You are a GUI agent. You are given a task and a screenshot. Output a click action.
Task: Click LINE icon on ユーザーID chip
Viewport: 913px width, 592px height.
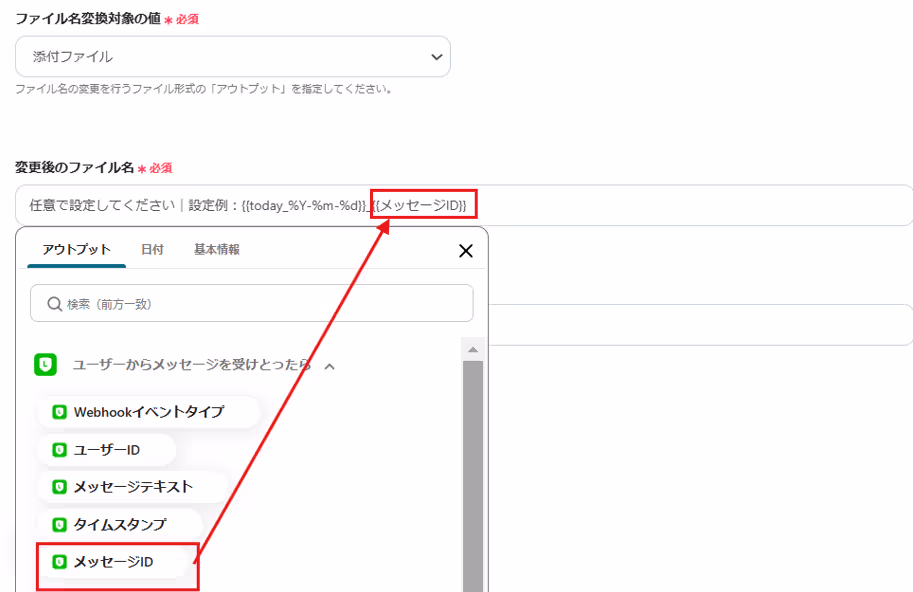59,450
